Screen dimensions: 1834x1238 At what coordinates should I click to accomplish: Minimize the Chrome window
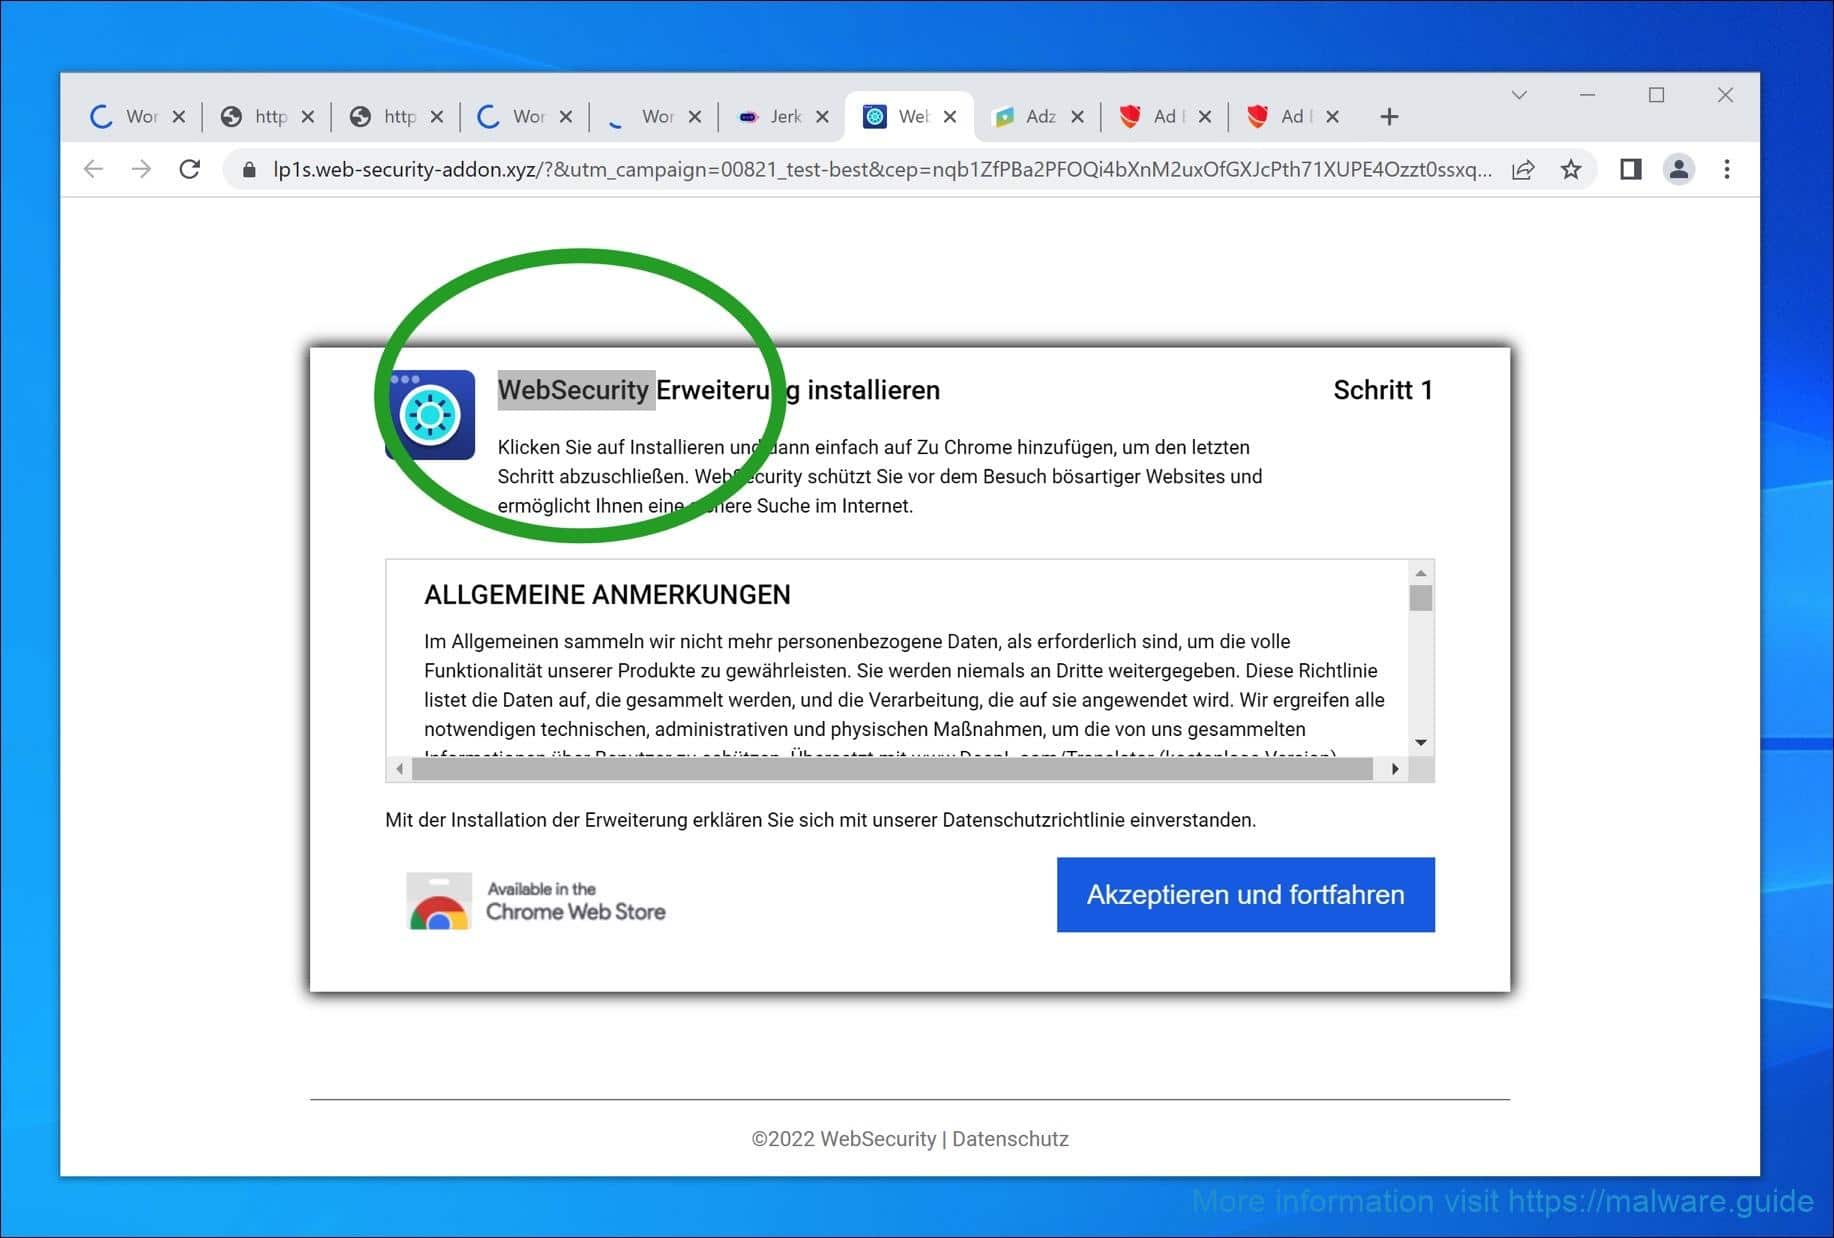[x=1587, y=95]
